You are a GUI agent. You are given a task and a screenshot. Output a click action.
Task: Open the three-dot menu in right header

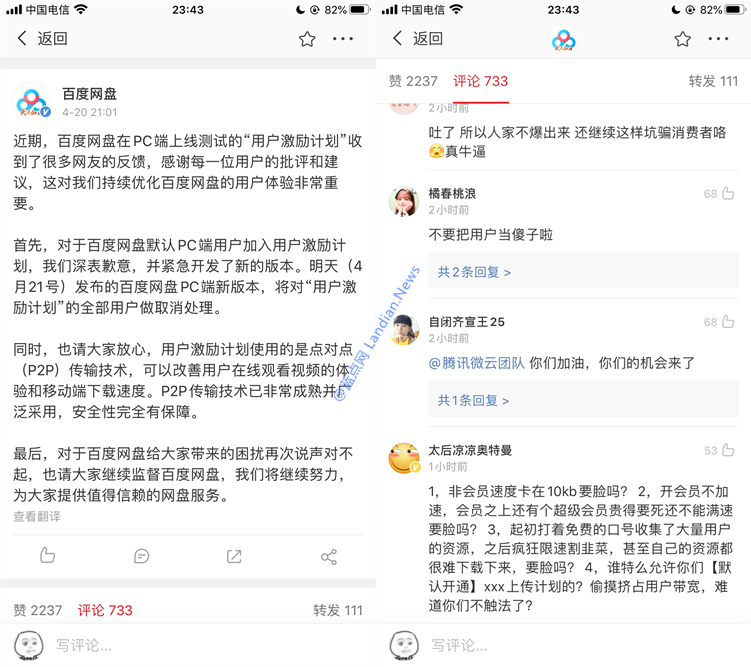(718, 39)
